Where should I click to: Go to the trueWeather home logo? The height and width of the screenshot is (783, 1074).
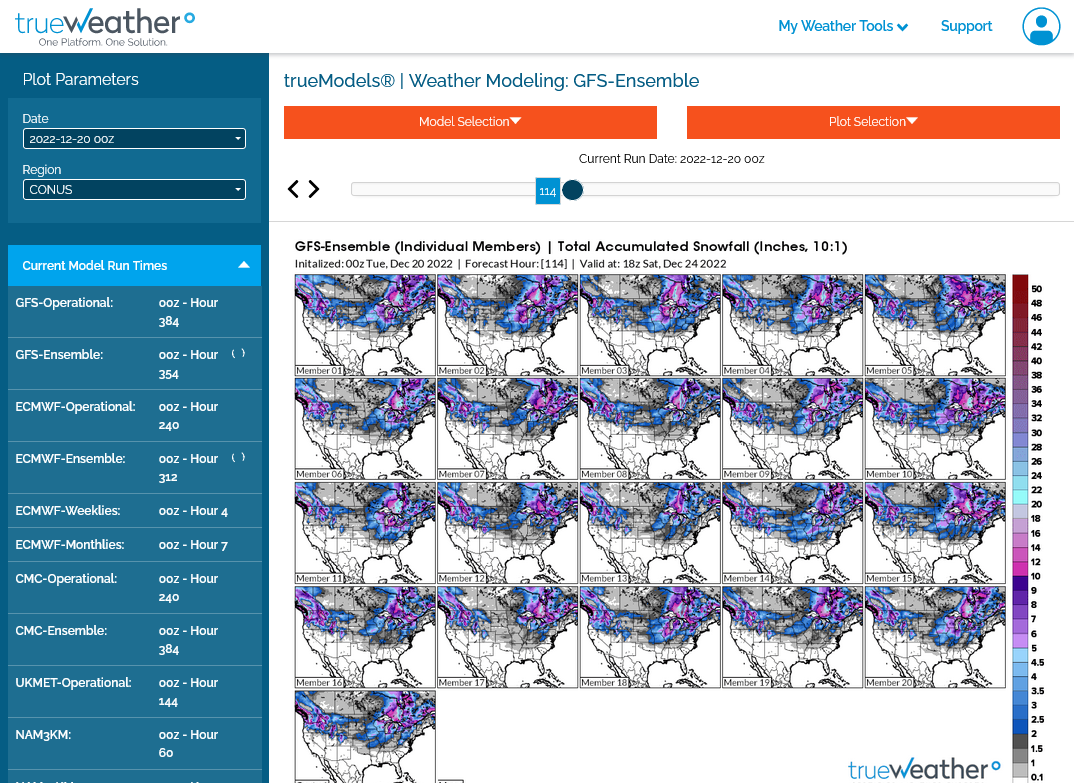[105, 27]
